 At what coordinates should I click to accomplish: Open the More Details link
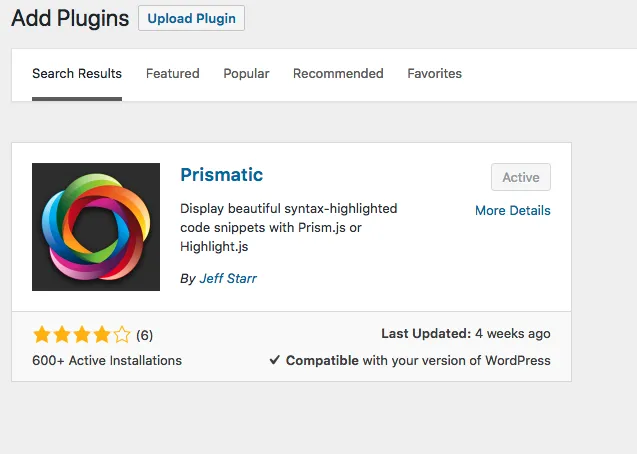(513, 210)
